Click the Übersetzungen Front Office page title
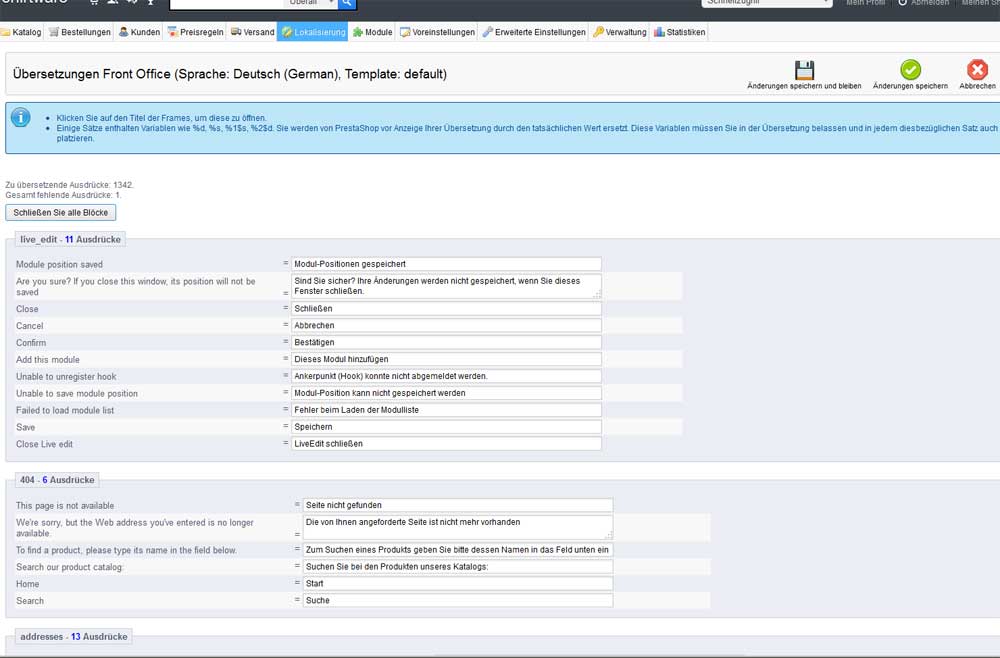Image resolution: width=1000 pixels, height=658 pixels. (230, 74)
